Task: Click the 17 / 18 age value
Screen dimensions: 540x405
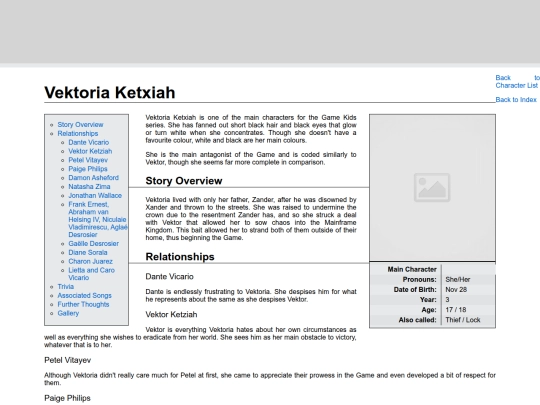Action: click(x=456, y=310)
